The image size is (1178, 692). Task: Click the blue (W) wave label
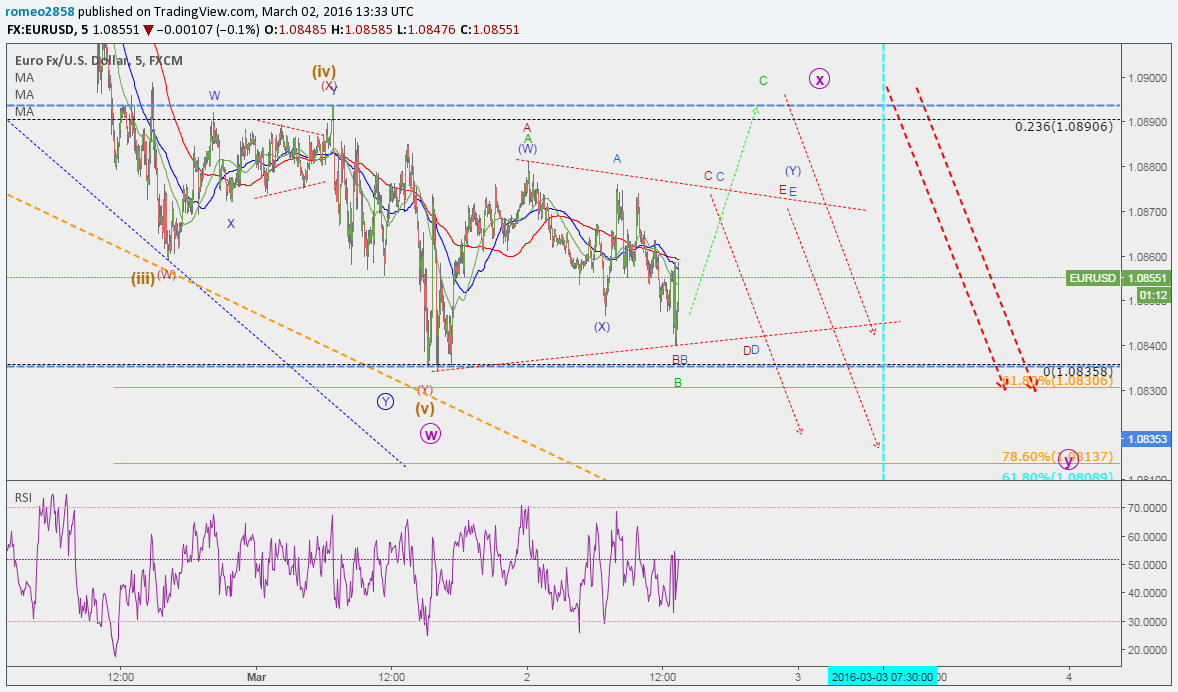[527, 150]
